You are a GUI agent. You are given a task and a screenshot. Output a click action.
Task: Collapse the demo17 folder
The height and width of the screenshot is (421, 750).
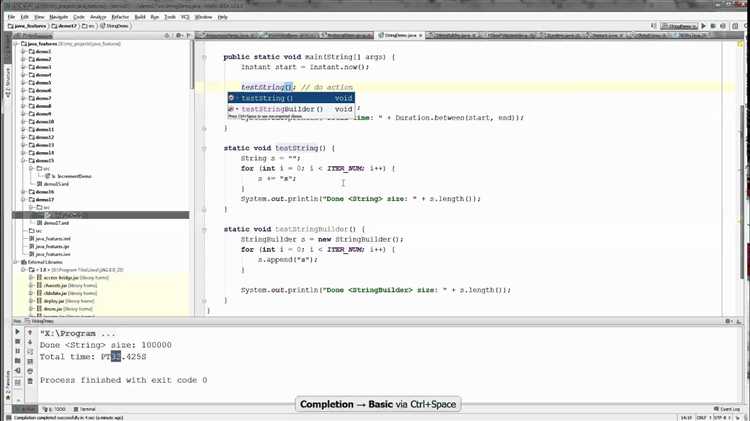[23, 199]
